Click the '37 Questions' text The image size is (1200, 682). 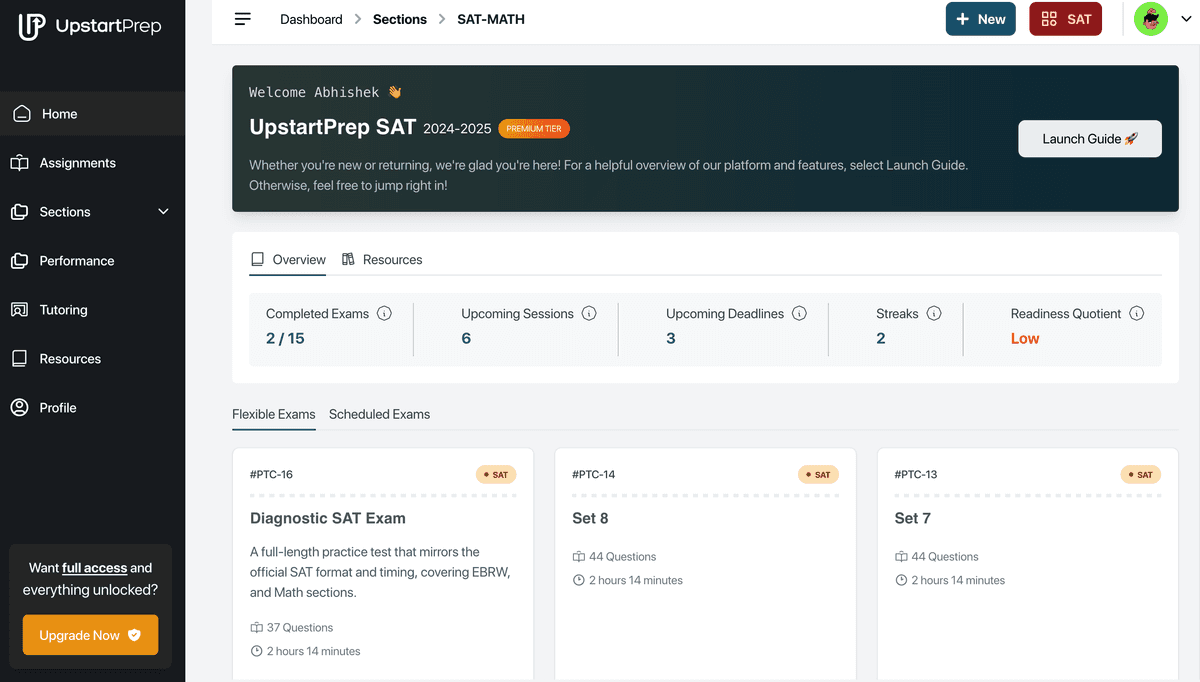[300, 628]
